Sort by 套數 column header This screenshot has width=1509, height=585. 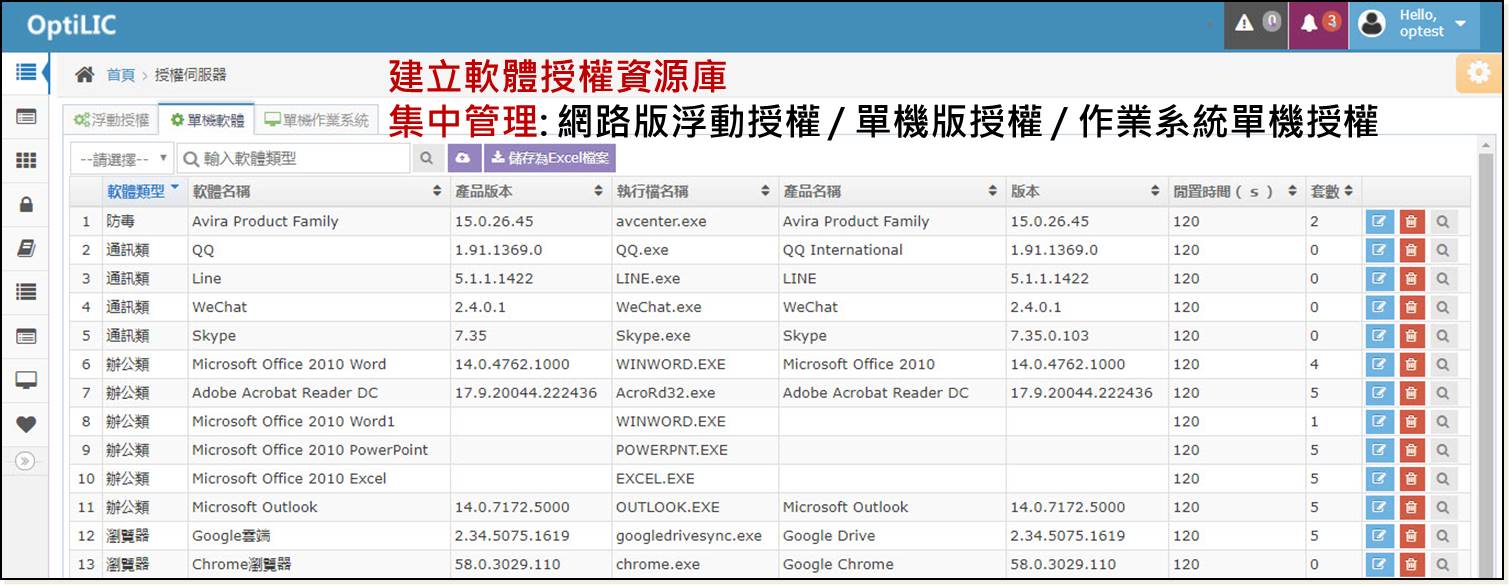1332,191
